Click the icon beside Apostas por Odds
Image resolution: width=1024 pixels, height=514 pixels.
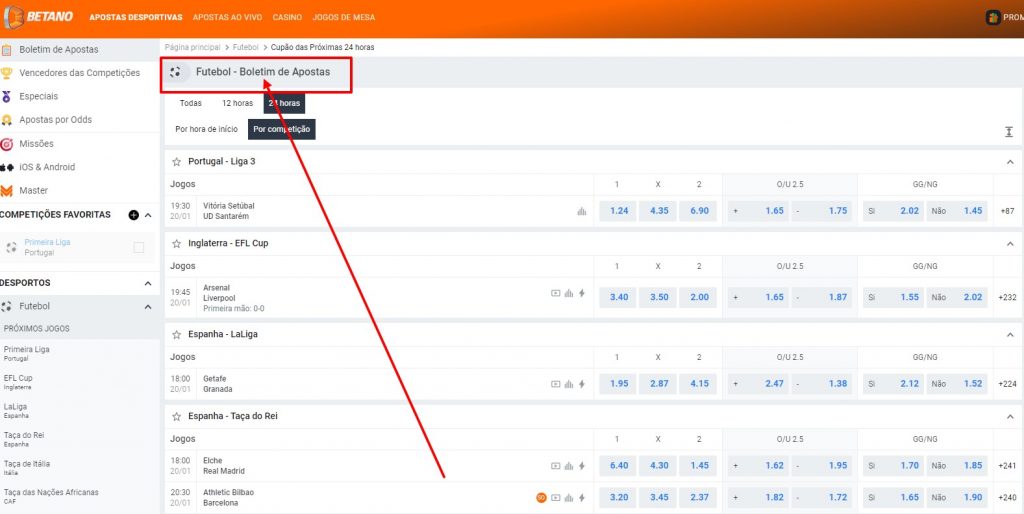point(7,120)
